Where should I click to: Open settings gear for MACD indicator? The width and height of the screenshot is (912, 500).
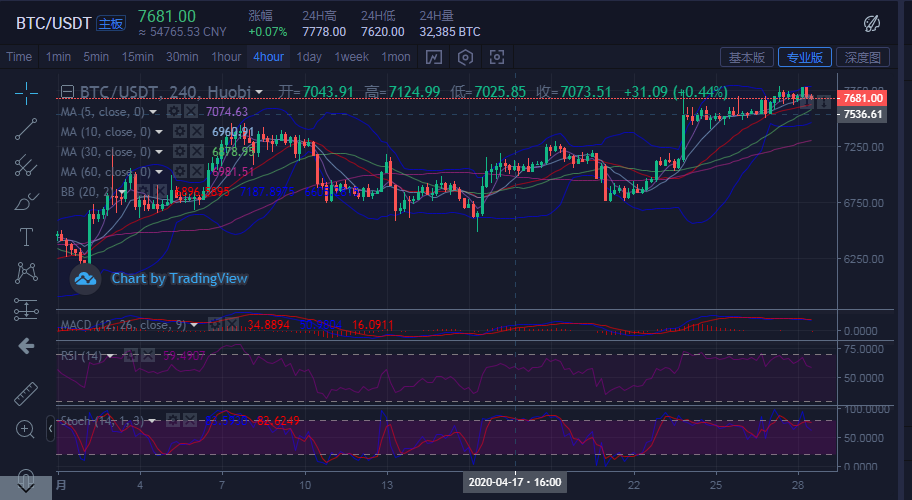click(215, 324)
